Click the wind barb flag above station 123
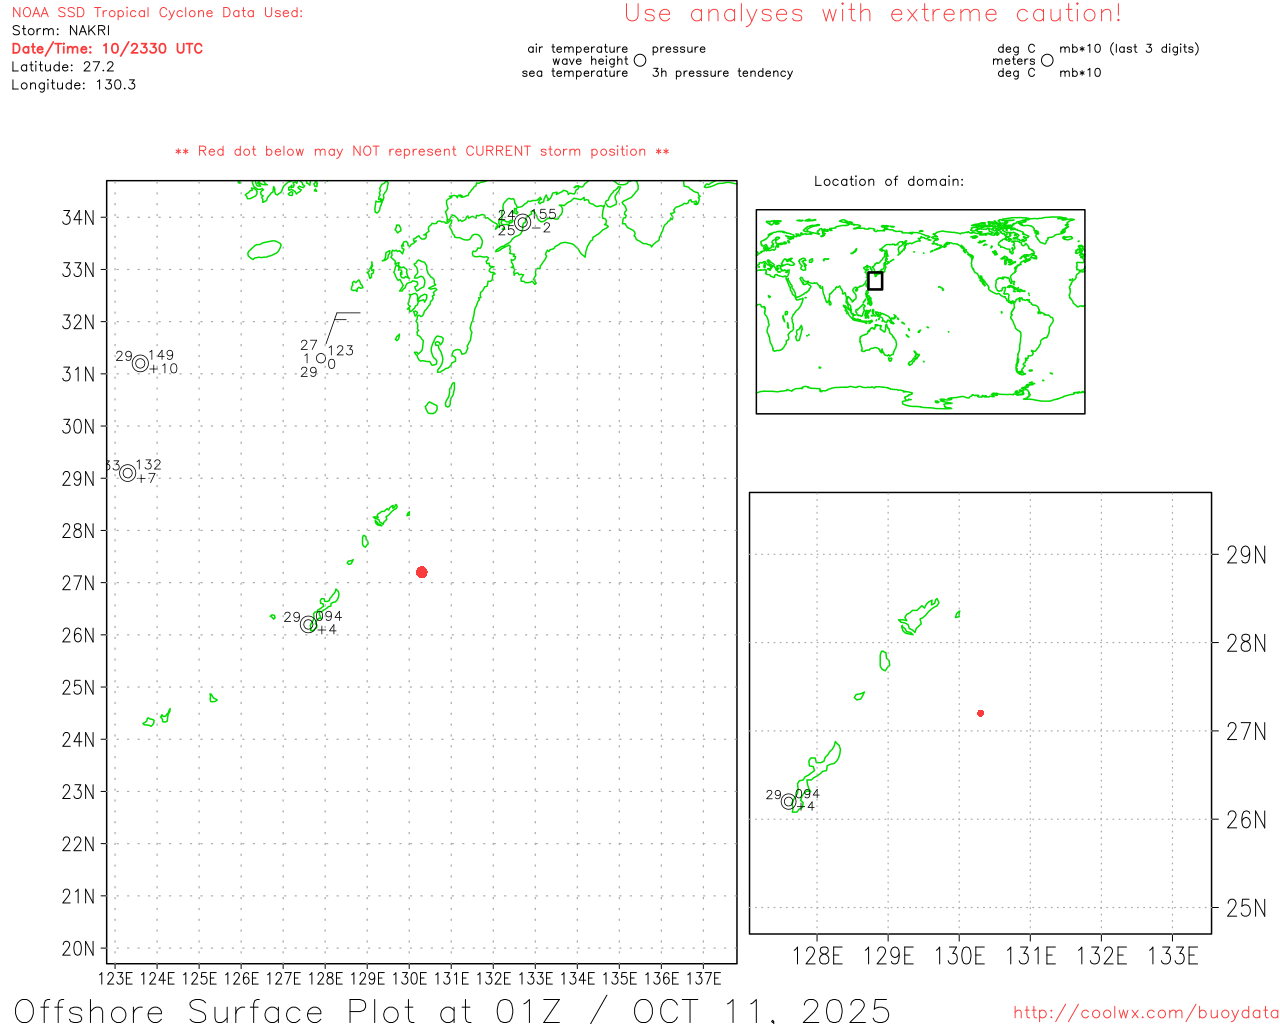Screen dimensions: 1280x1024 346,316
